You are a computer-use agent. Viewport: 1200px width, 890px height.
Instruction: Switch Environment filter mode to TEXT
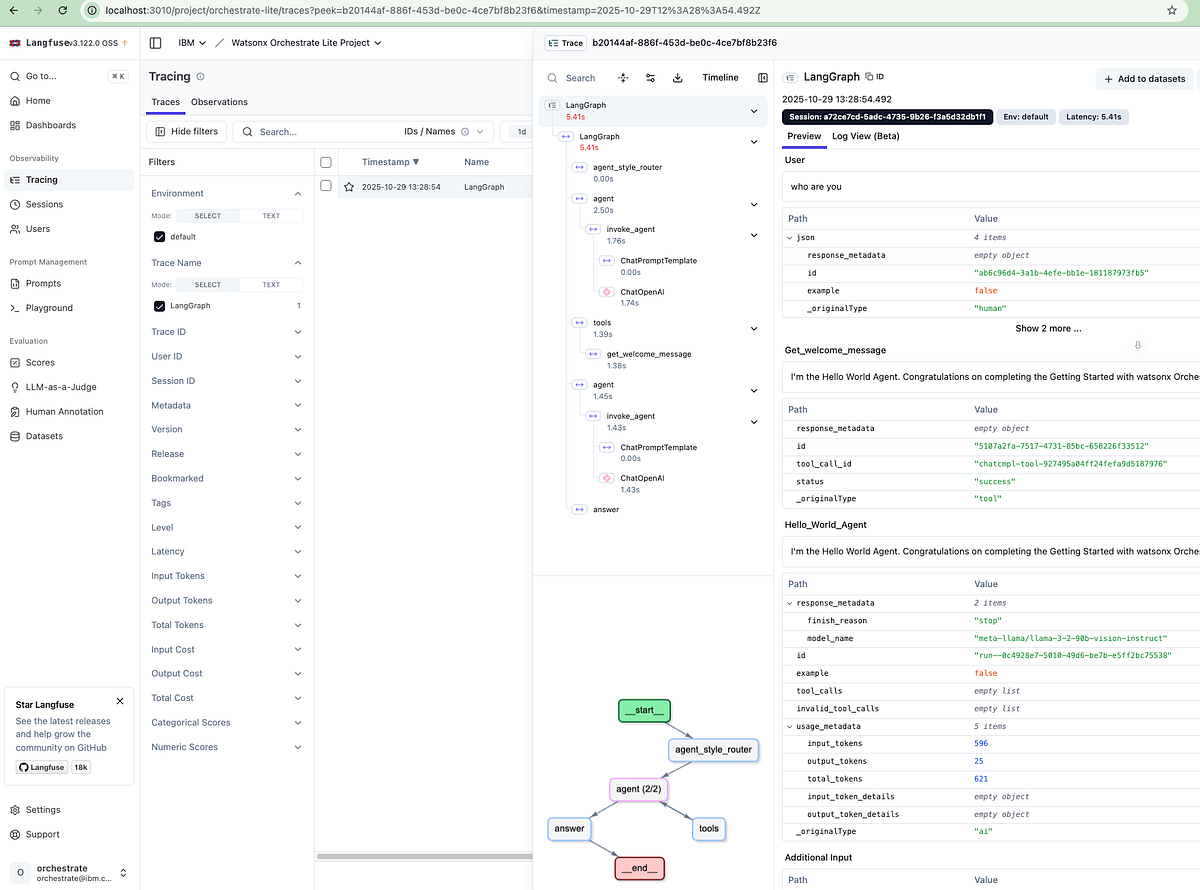[271, 216]
